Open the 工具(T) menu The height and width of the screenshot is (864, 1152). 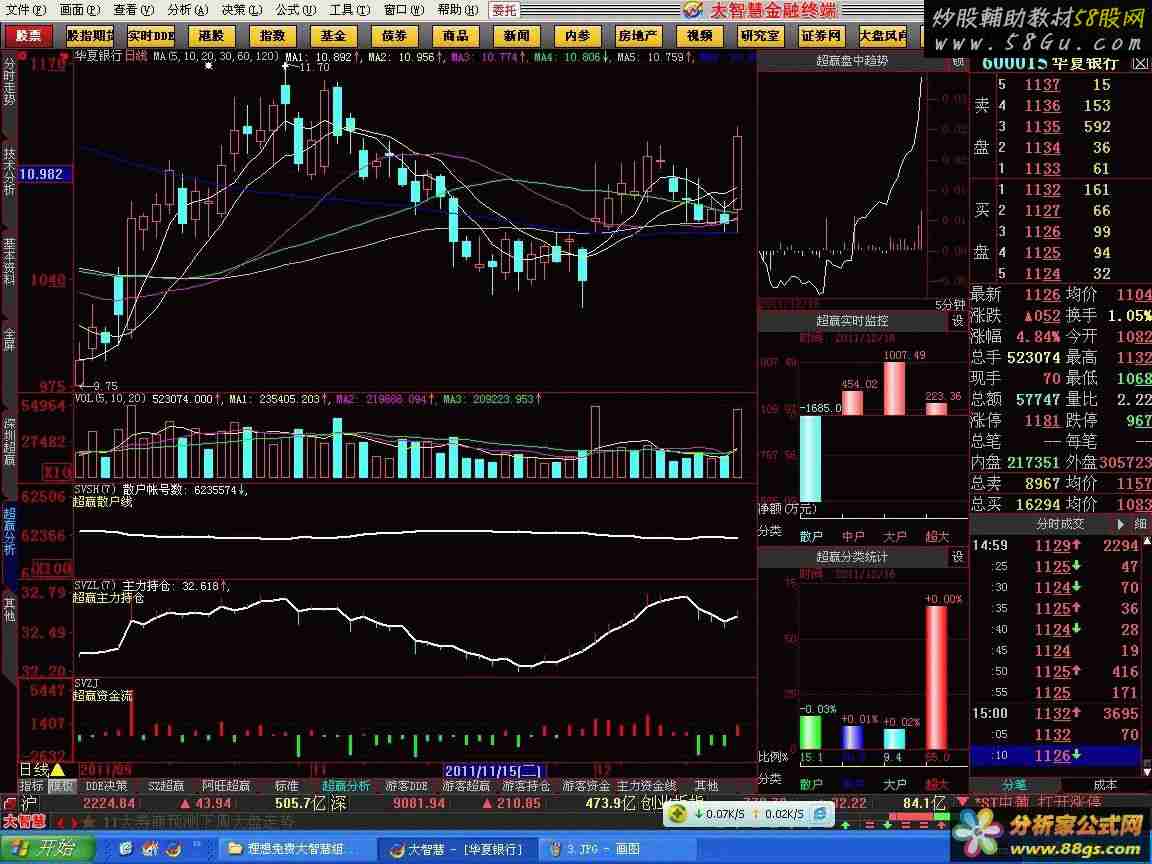(x=350, y=10)
